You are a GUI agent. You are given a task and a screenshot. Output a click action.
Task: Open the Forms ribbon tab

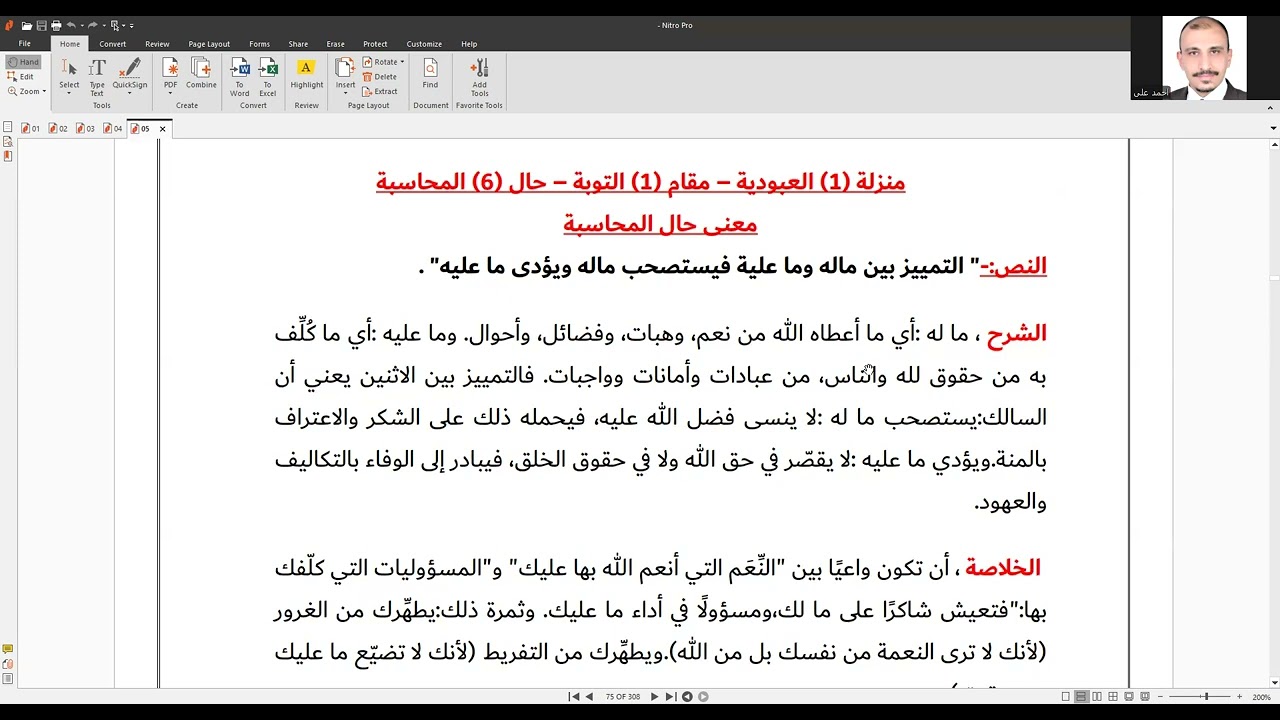point(259,44)
